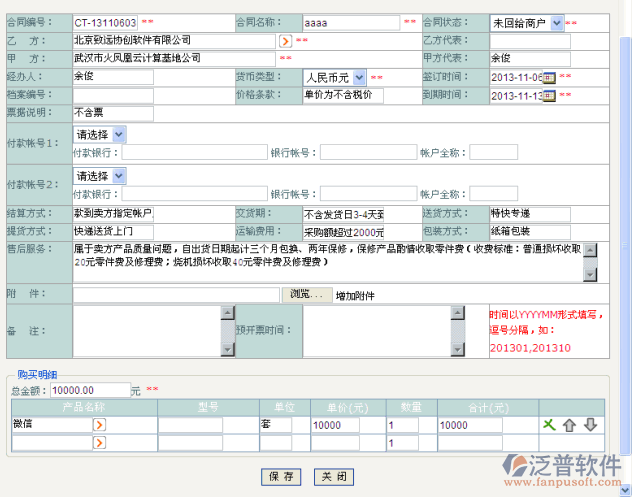The image size is (632, 498).
Task: Click the 浏览 file browse button
Action: pyautogui.click(x=307, y=294)
